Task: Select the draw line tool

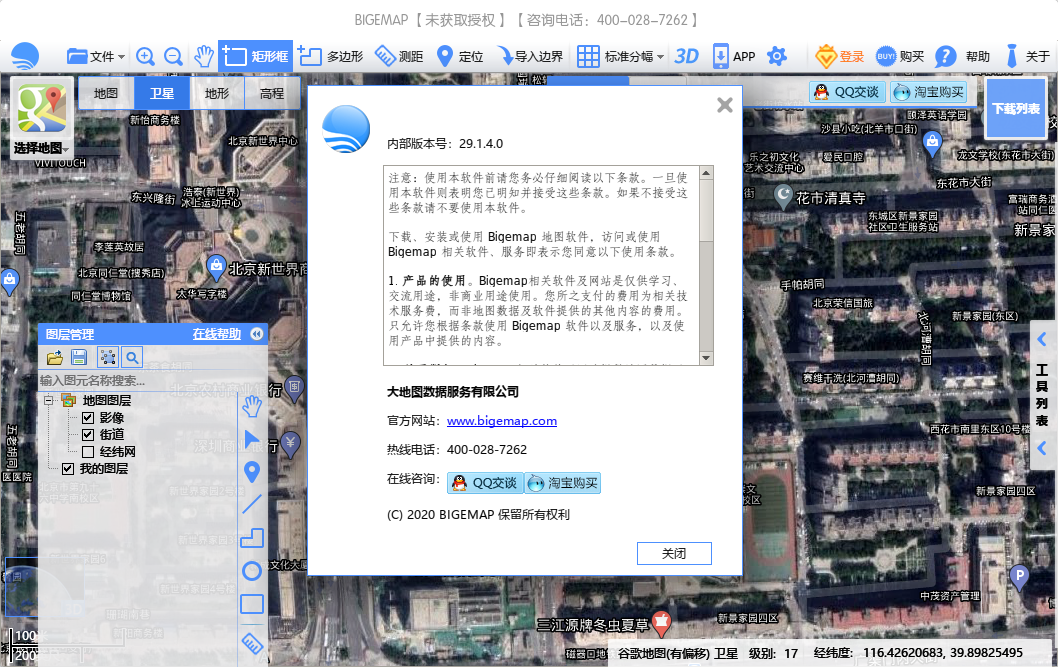Action: [x=252, y=505]
